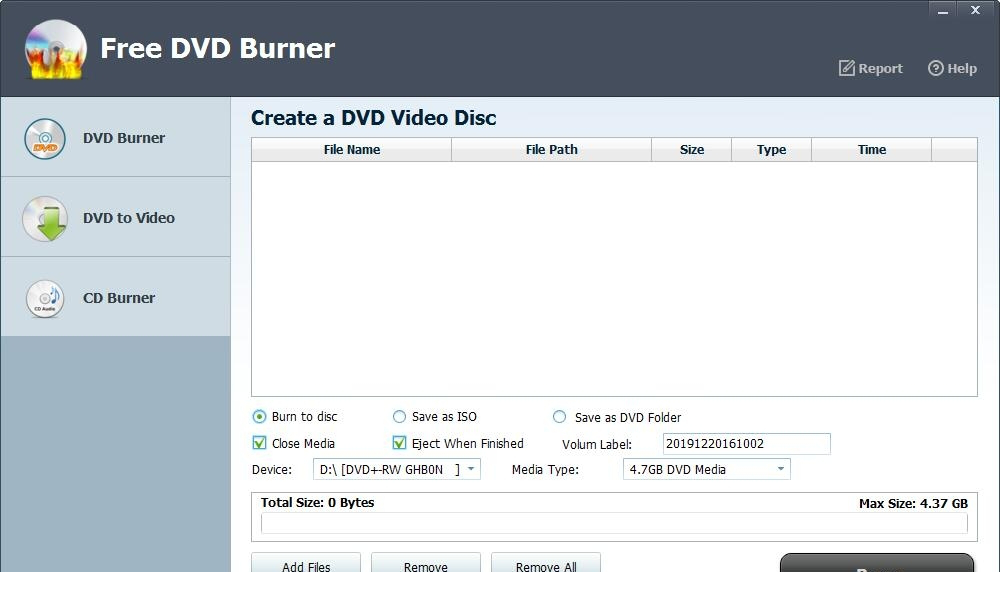
Task: Choose Save as ISO output
Action: [399, 417]
